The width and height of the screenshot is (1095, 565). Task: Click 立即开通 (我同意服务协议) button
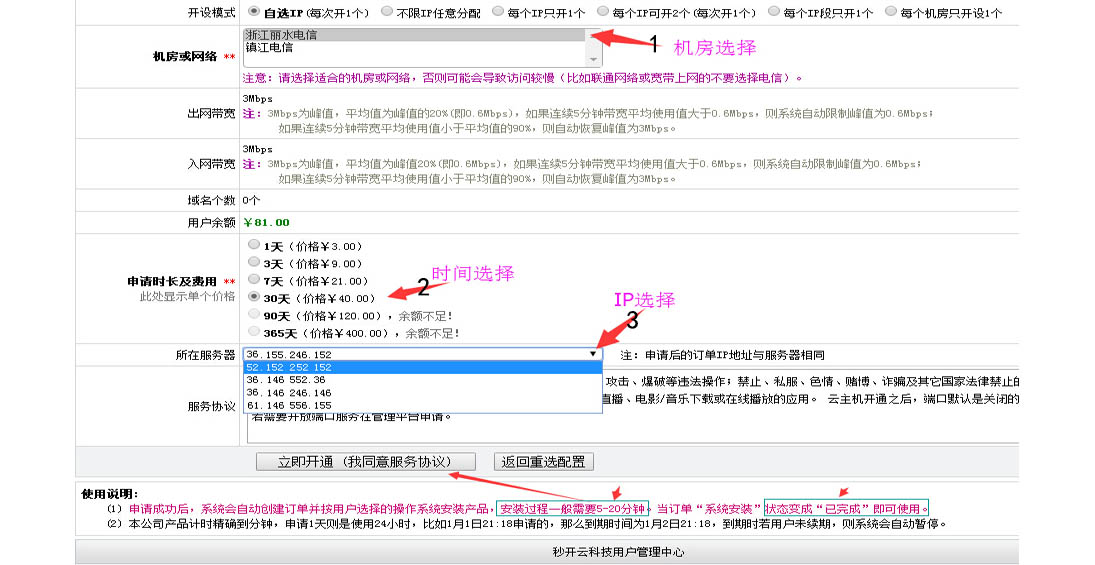(x=351, y=462)
